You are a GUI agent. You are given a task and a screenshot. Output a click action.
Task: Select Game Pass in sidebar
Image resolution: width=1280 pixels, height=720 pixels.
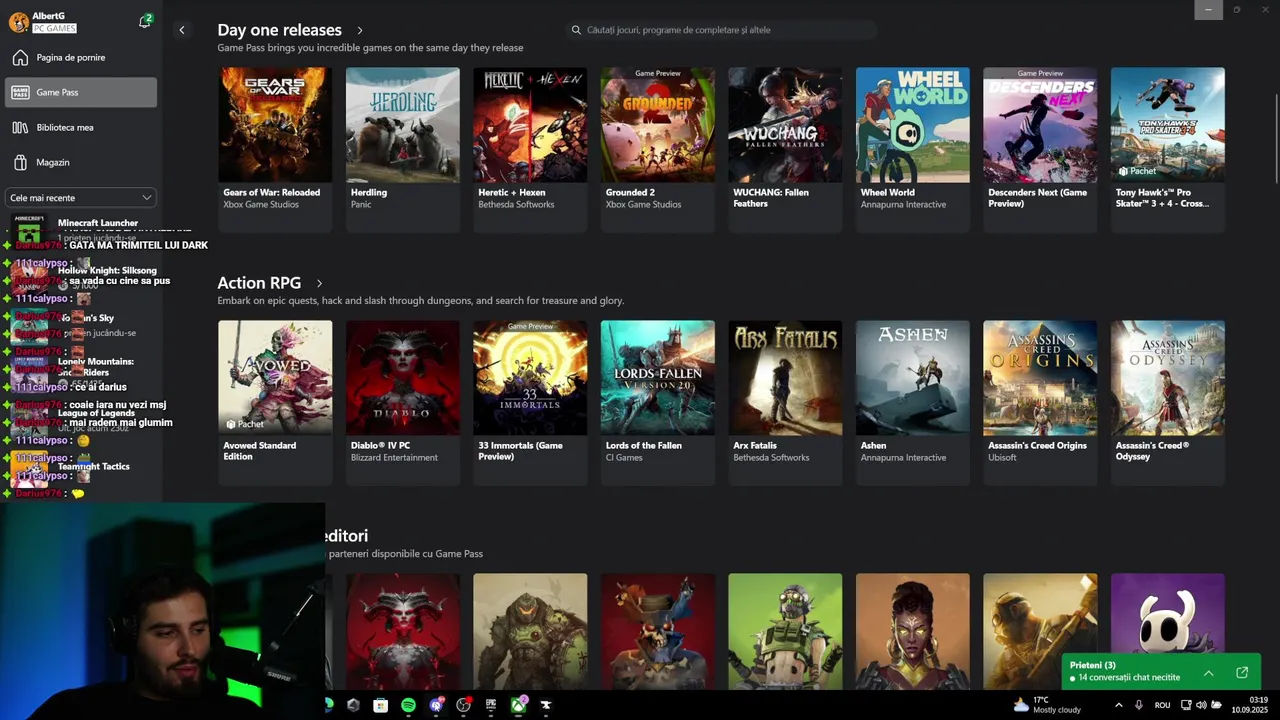[x=81, y=92]
